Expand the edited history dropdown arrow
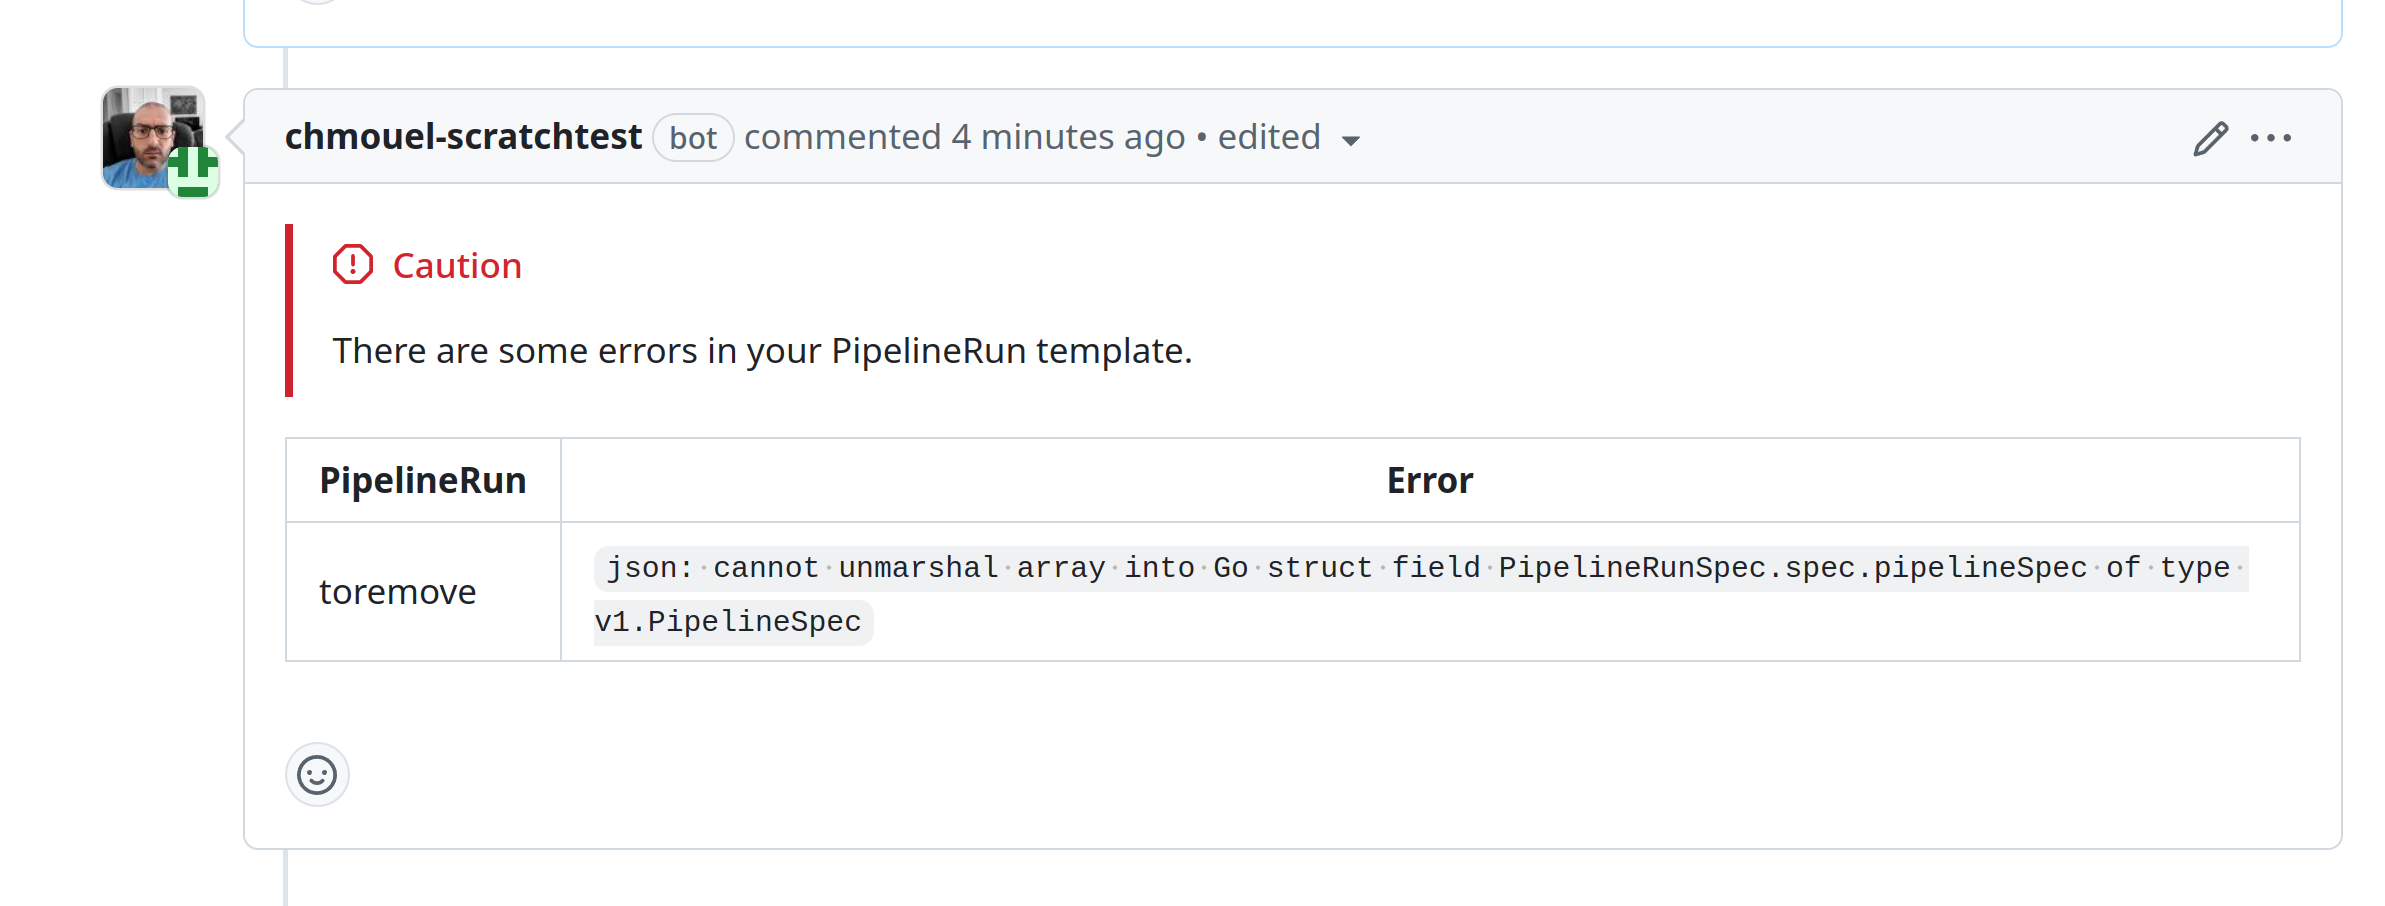Screen dimensions: 2385x906 (1351, 141)
